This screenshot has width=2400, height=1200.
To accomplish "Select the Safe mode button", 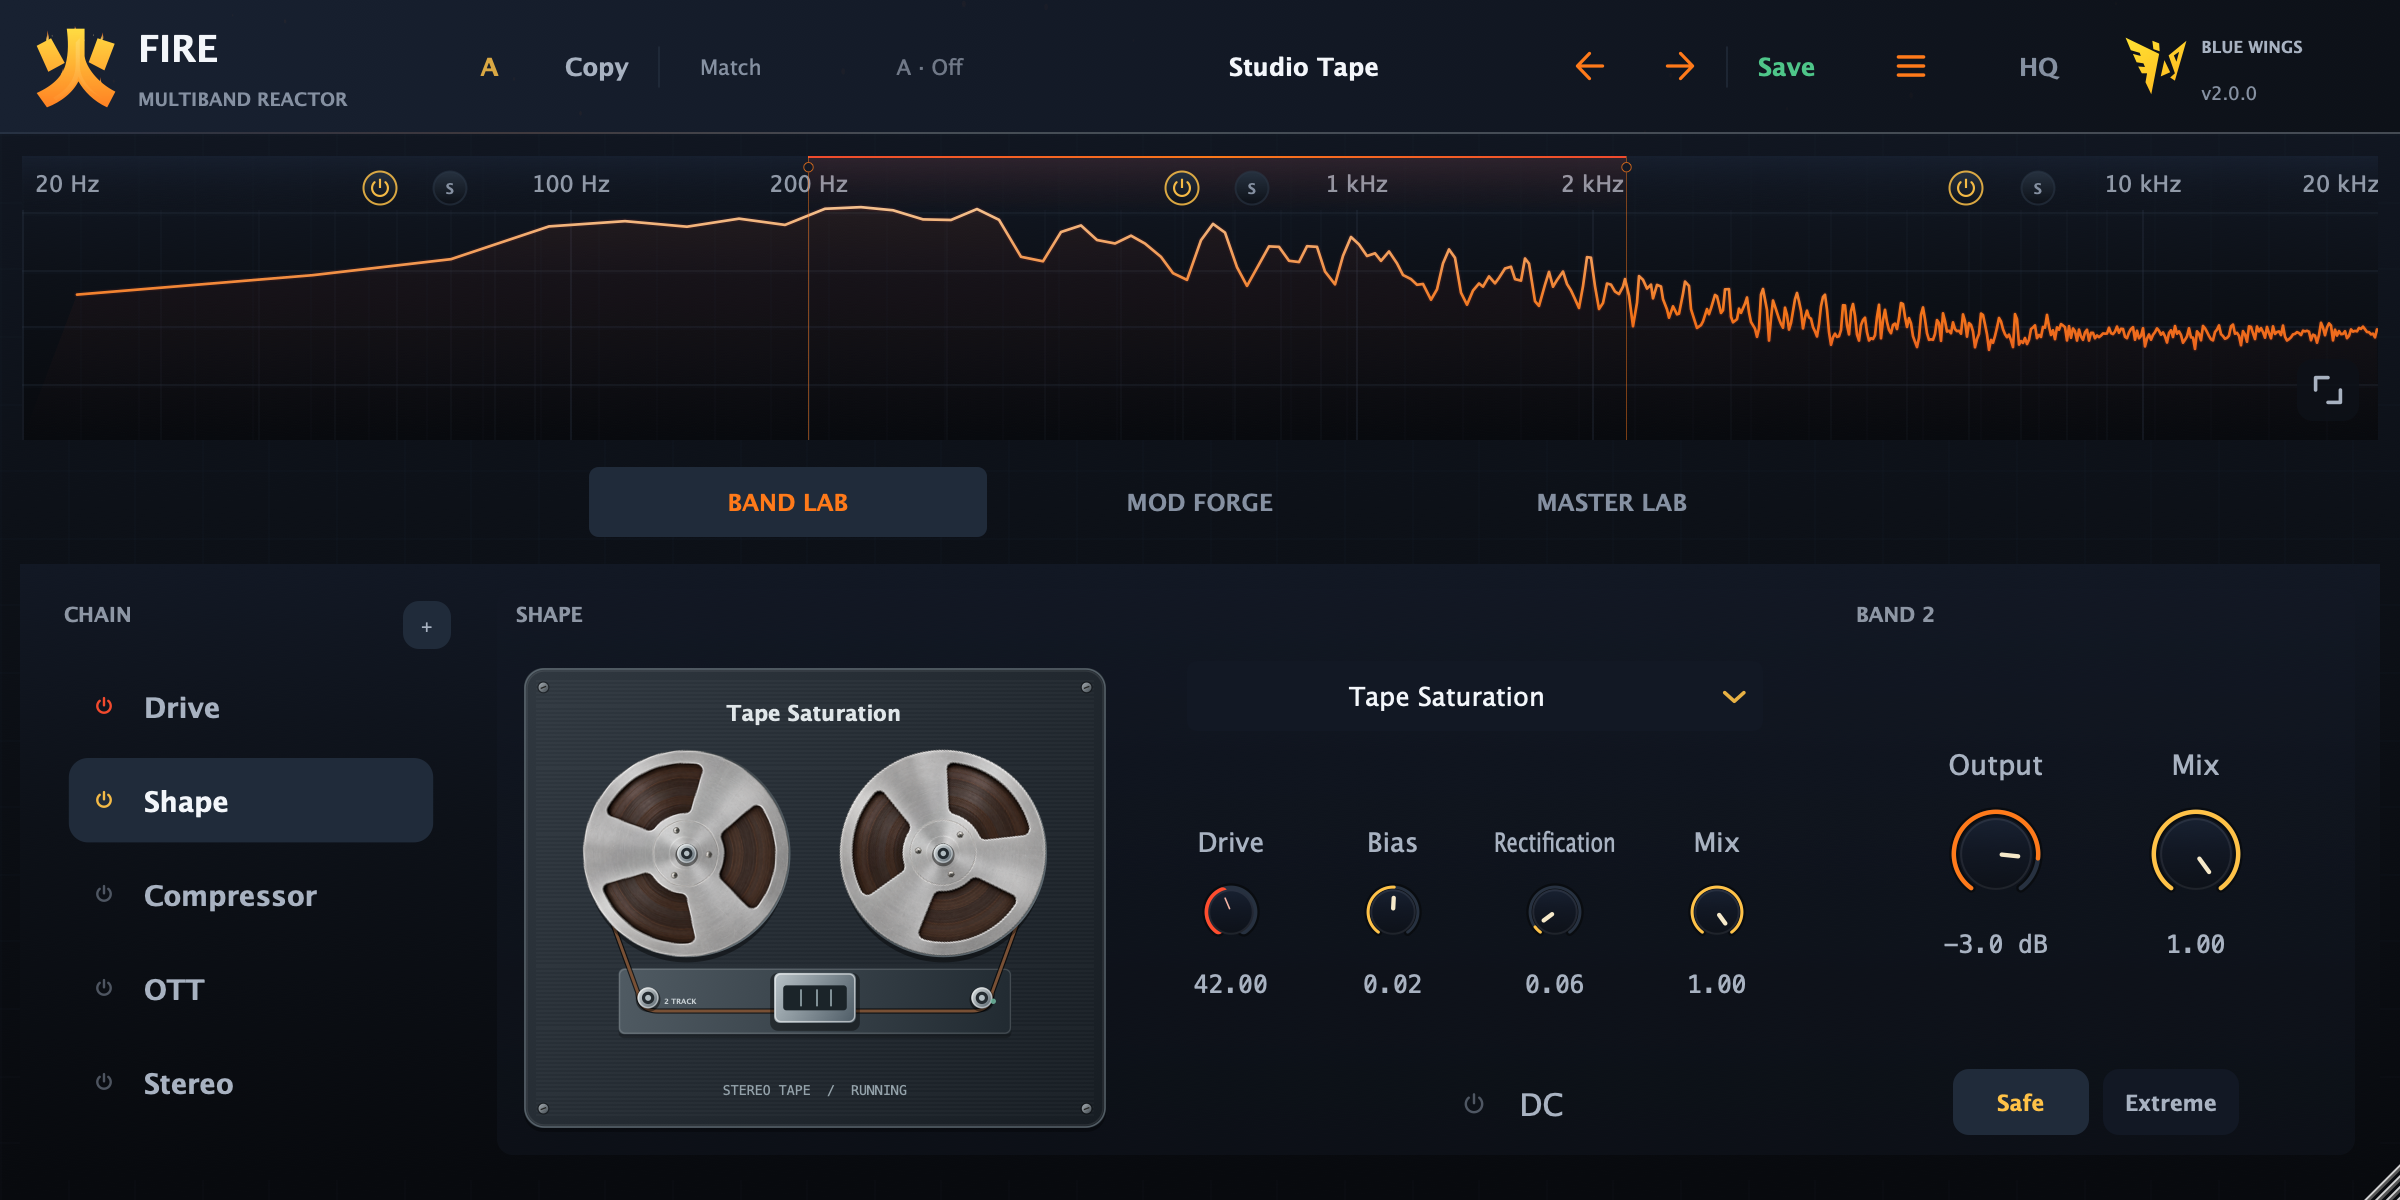I will tap(2020, 1102).
